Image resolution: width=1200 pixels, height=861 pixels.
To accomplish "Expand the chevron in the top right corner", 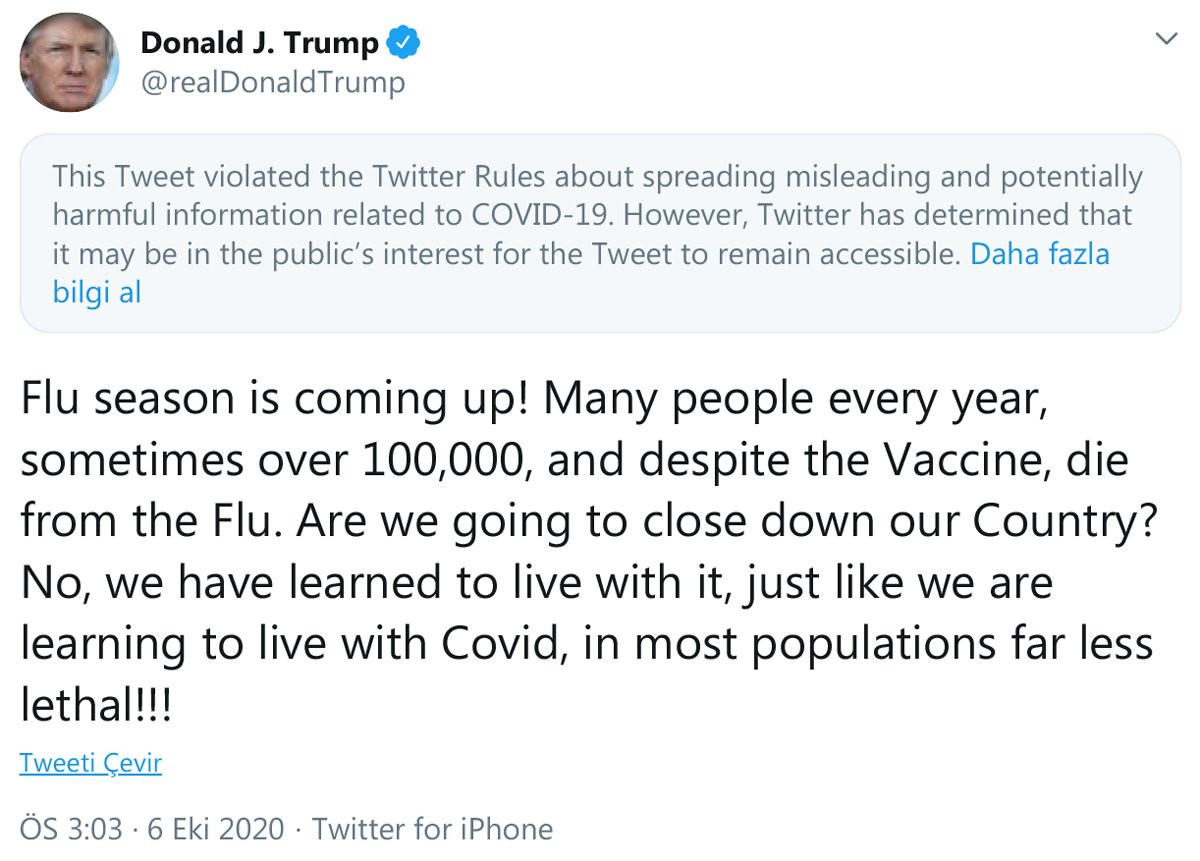I will point(1166,38).
